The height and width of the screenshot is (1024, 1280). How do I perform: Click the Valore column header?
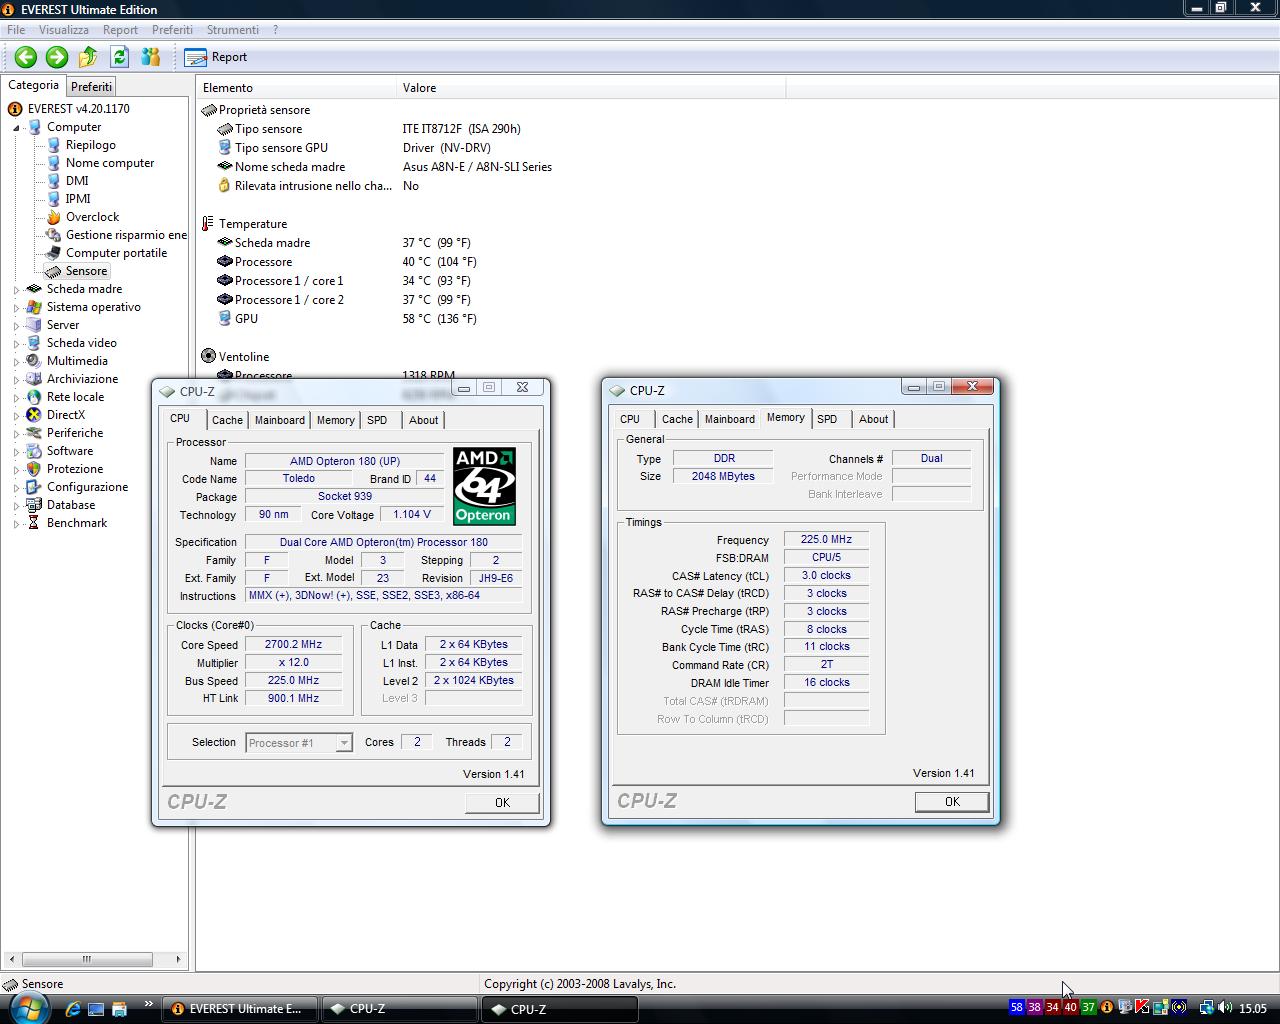(591, 88)
